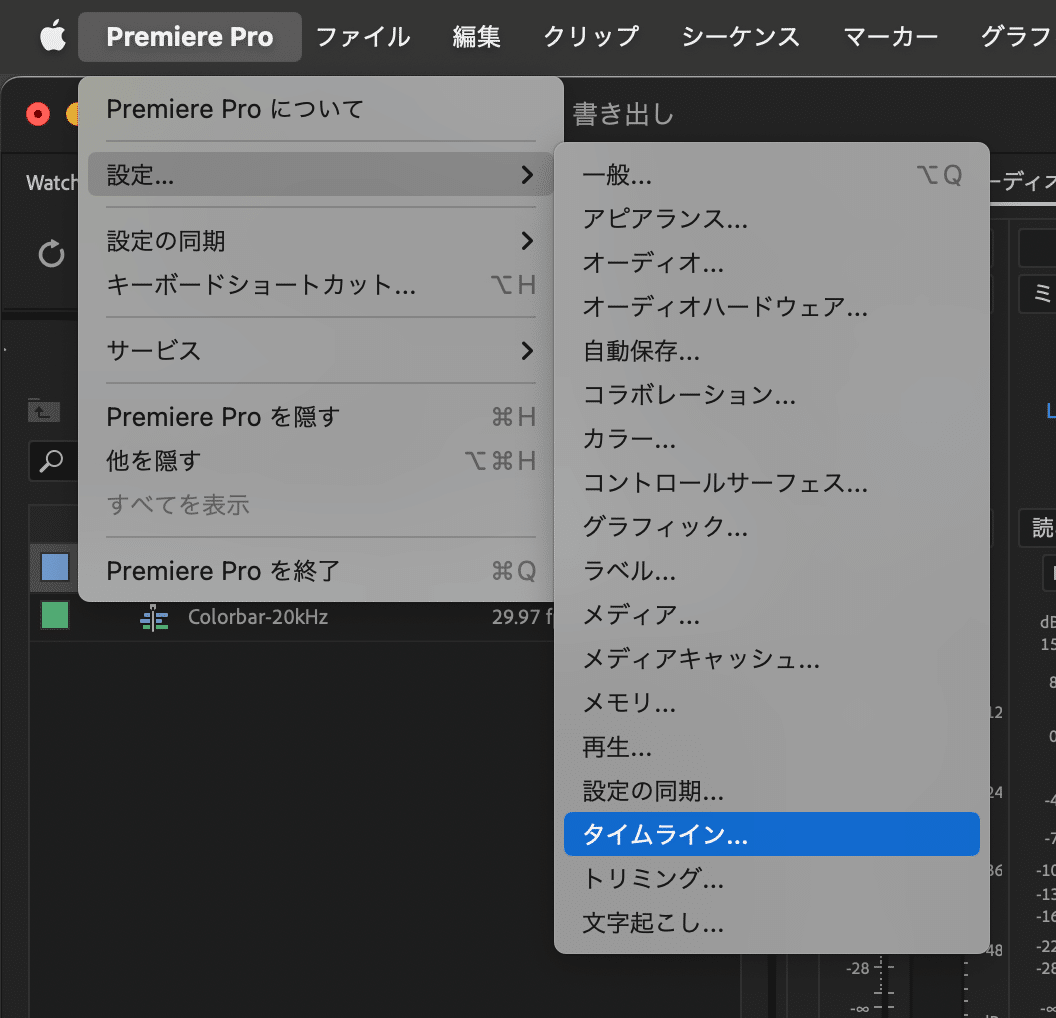This screenshot has height=1018, width=1056.
Task: Expand the サービス submenu
Action: point(527,351)
